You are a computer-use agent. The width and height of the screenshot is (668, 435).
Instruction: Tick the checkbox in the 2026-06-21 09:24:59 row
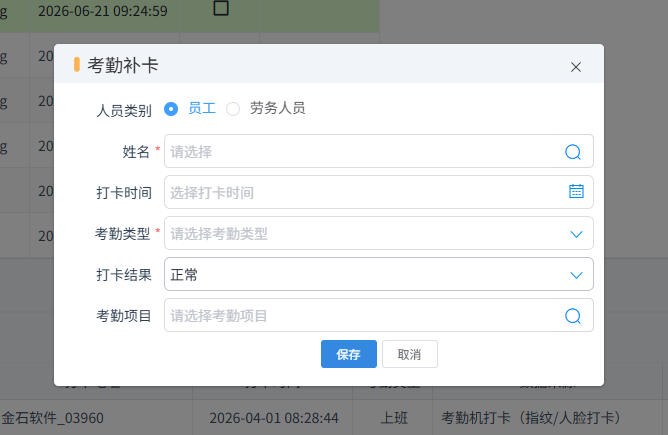221,8
